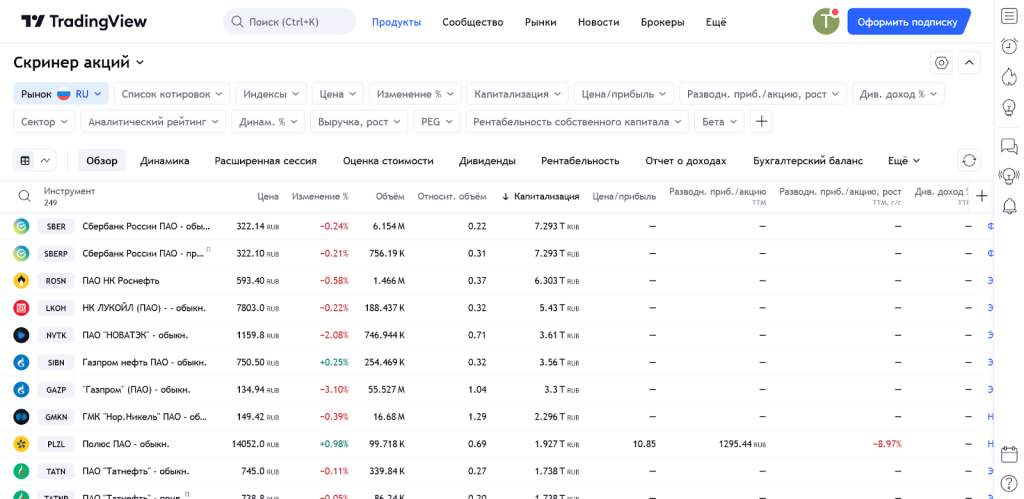Open the Аналитический рейтинг filter
Image resolution: width=1024 pixels, height=499 pixels.
click(x=153, y=121)
